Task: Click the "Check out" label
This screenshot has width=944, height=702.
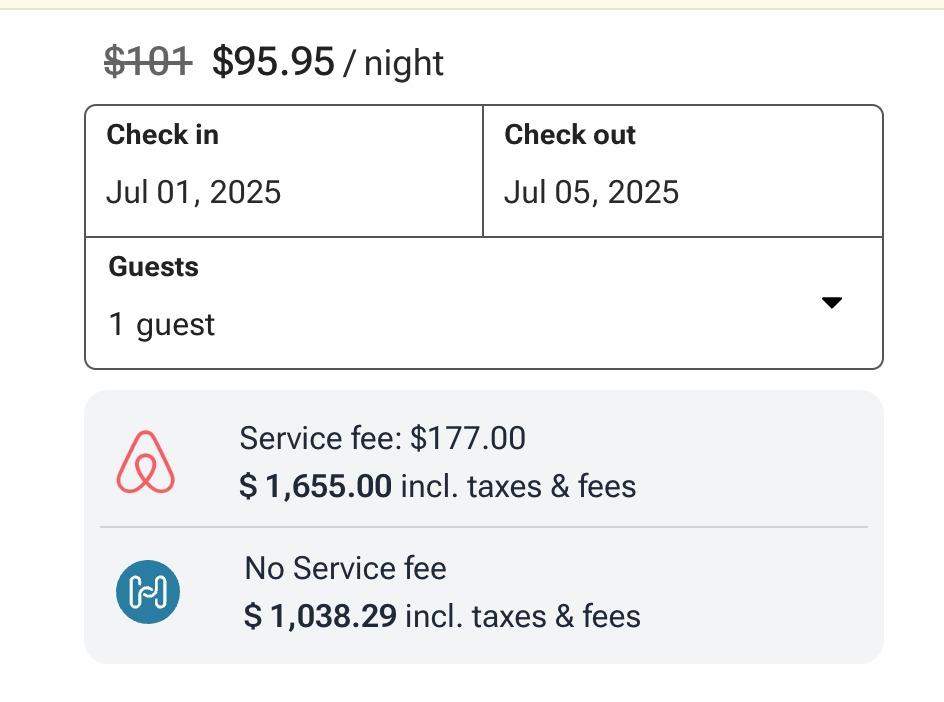Action: 570,135
